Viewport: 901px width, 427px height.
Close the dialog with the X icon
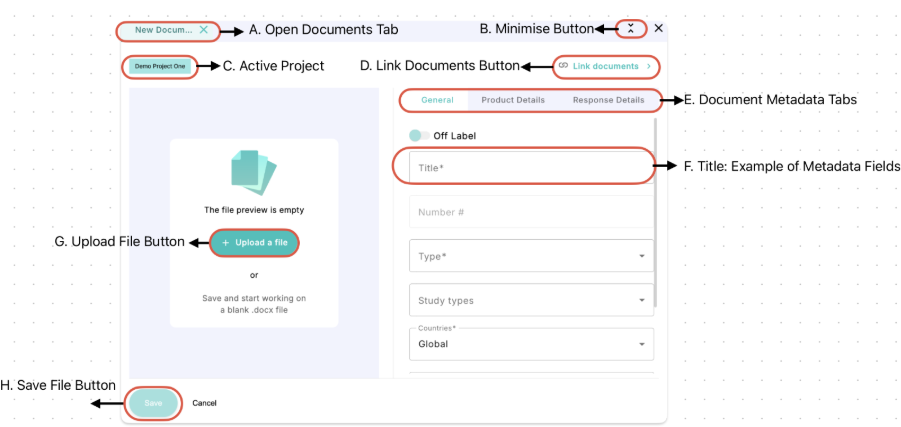659,28
